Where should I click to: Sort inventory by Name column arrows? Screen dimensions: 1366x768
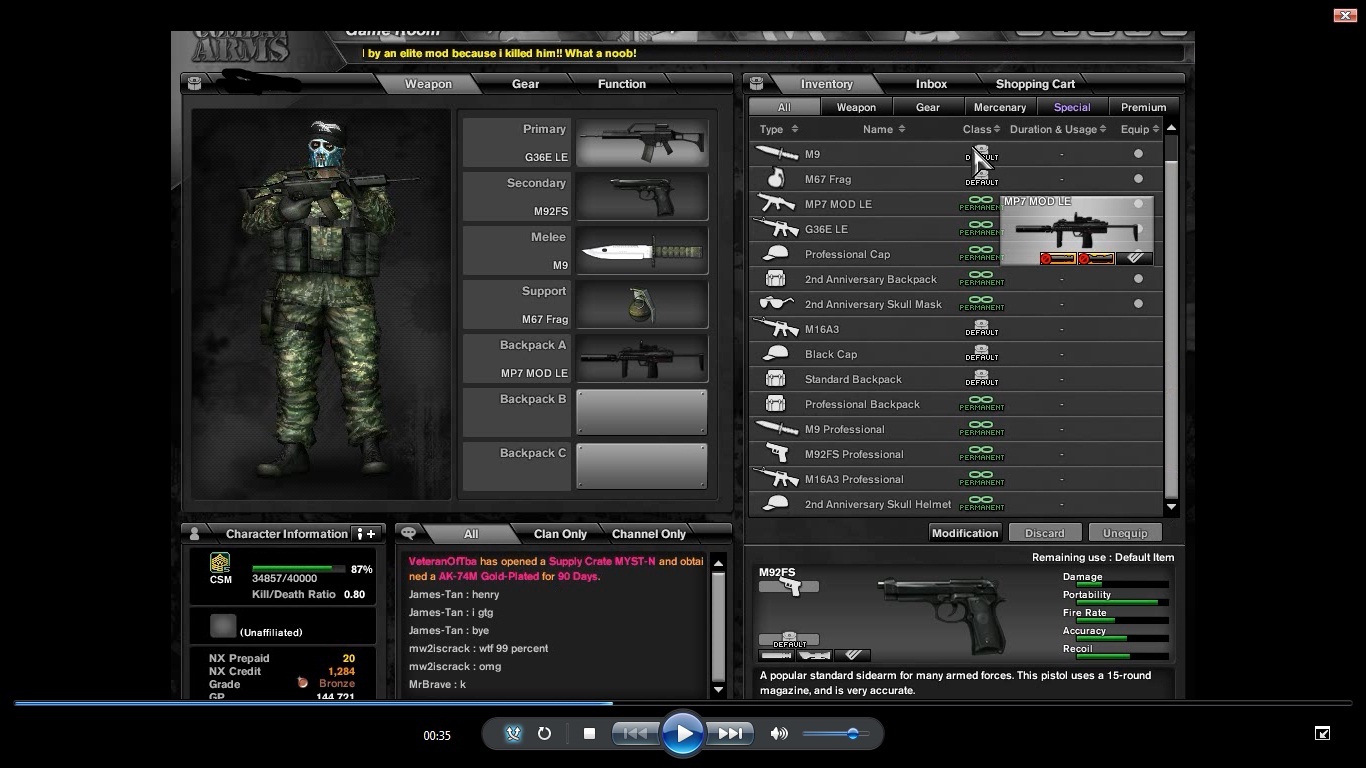pyautogui.click(x=901, y=129)
